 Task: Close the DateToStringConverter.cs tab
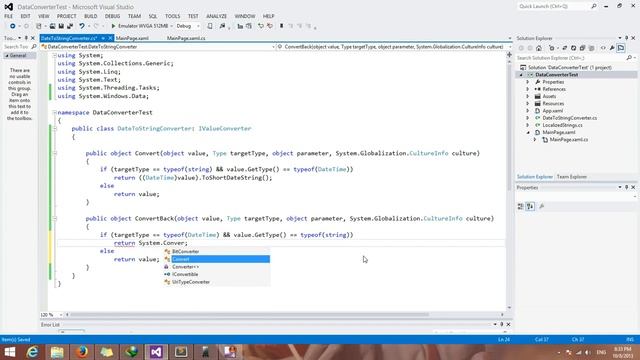(110, 38)
